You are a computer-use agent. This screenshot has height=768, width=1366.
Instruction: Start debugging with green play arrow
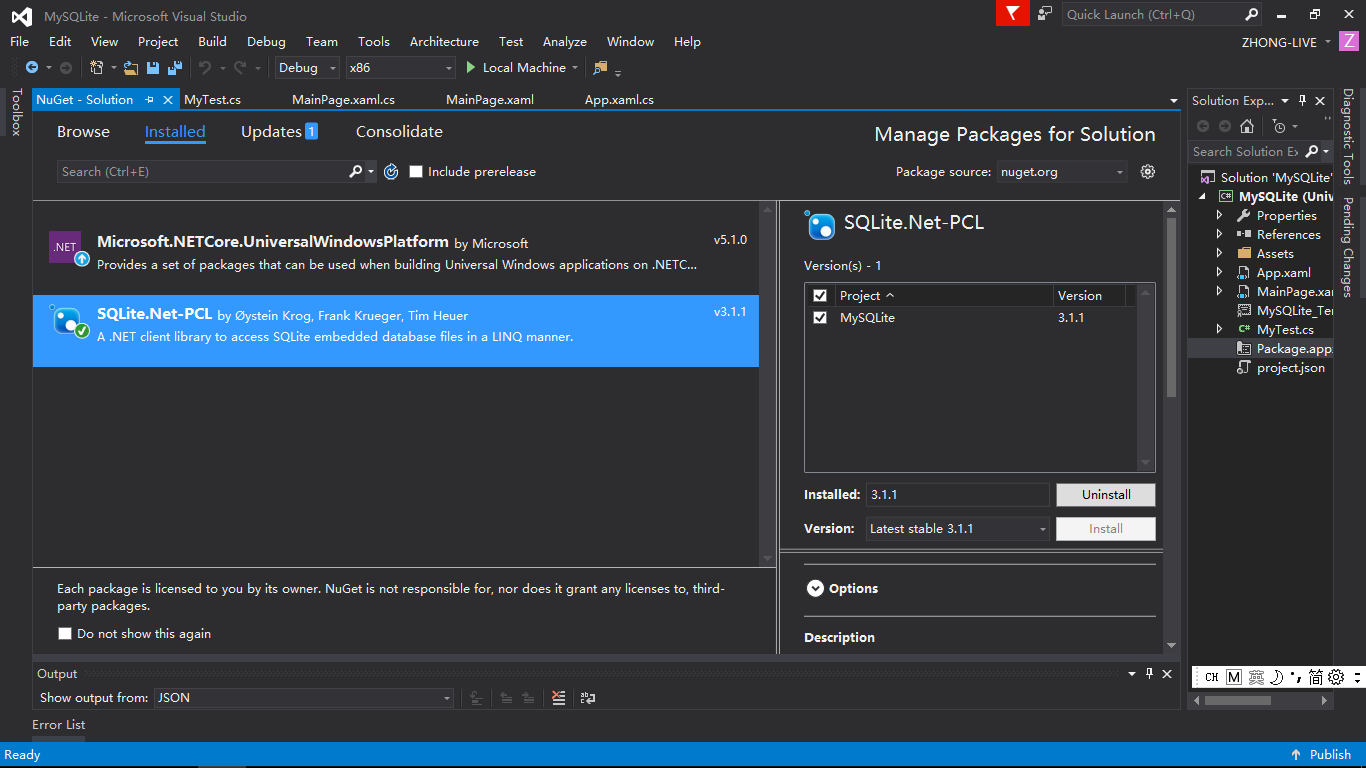[x=472, y=68]
